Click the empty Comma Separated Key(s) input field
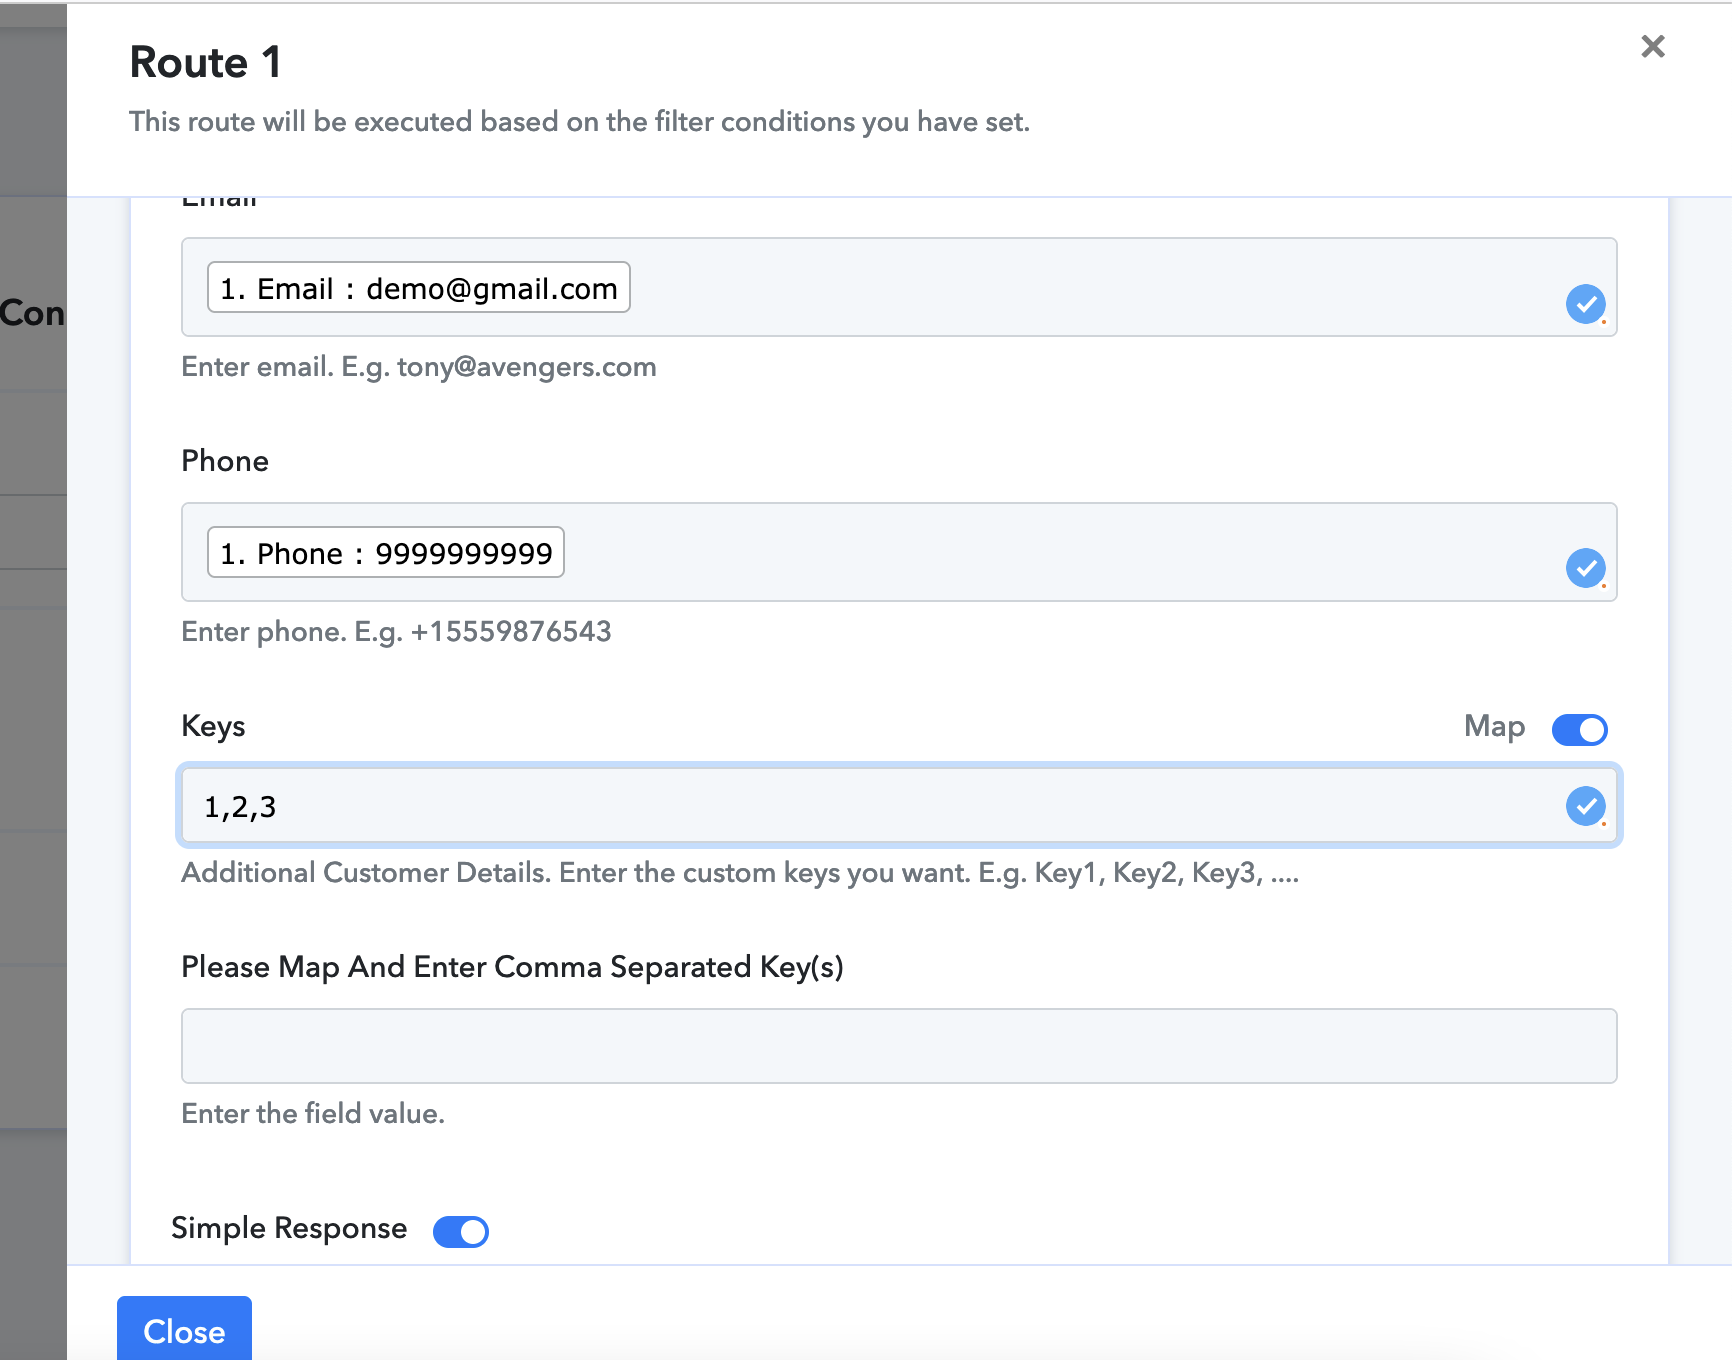Viewport: 1732px width, 1360px height. [899, 1046]
